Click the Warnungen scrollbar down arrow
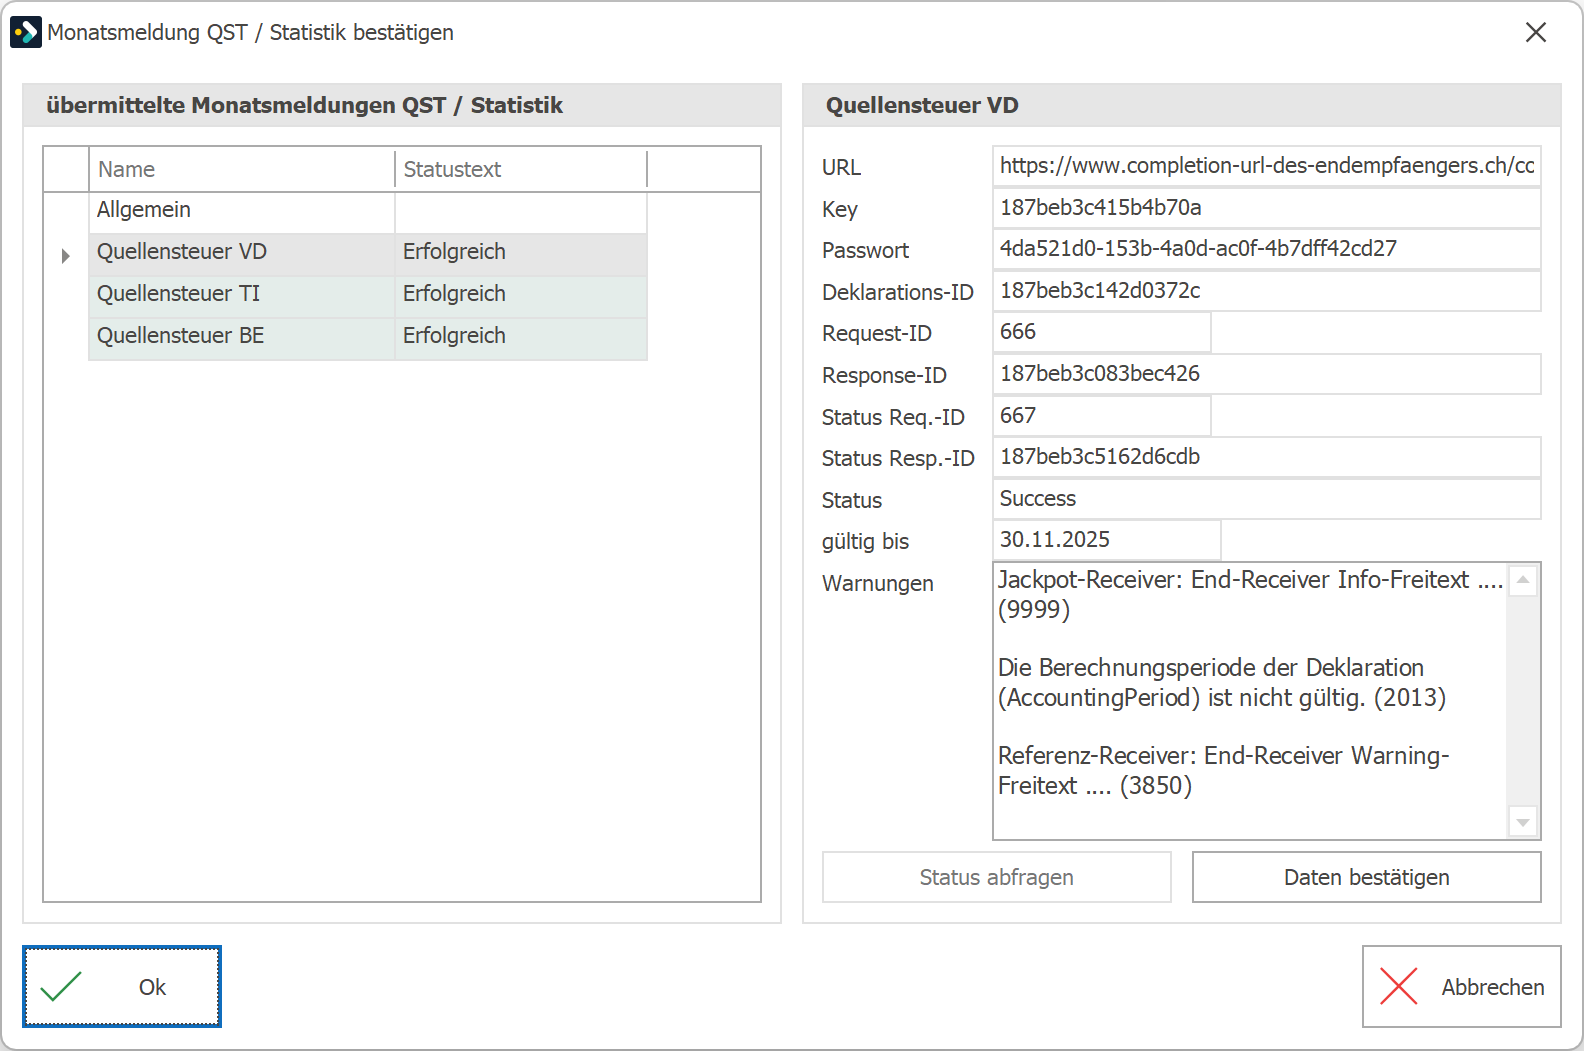The height and width of the screenshot is (1051, 1584). coord(1523,822)
